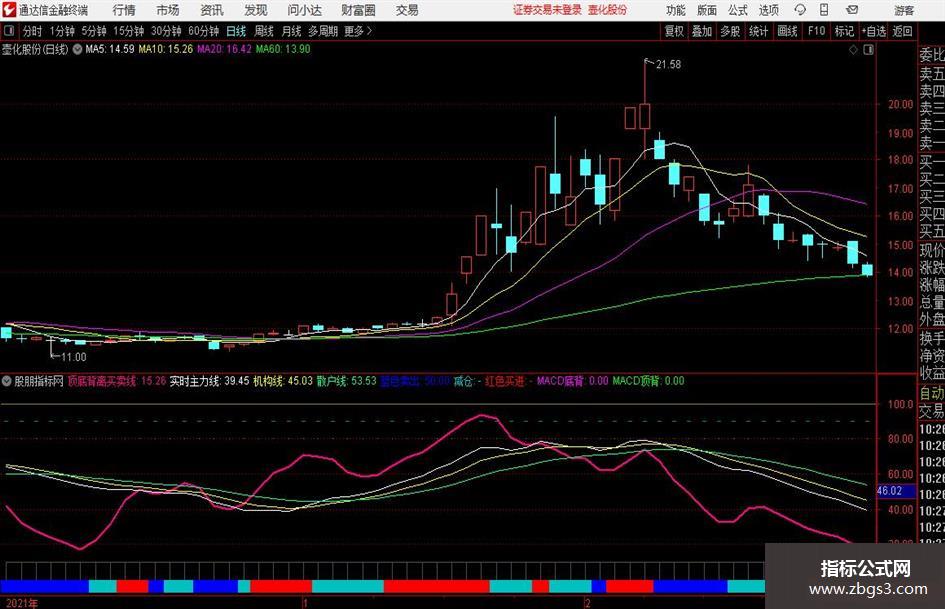Click the MACD顶背: 0.00 label
The height and width of the screenshot is (609, 945).
tap(648, 381)
